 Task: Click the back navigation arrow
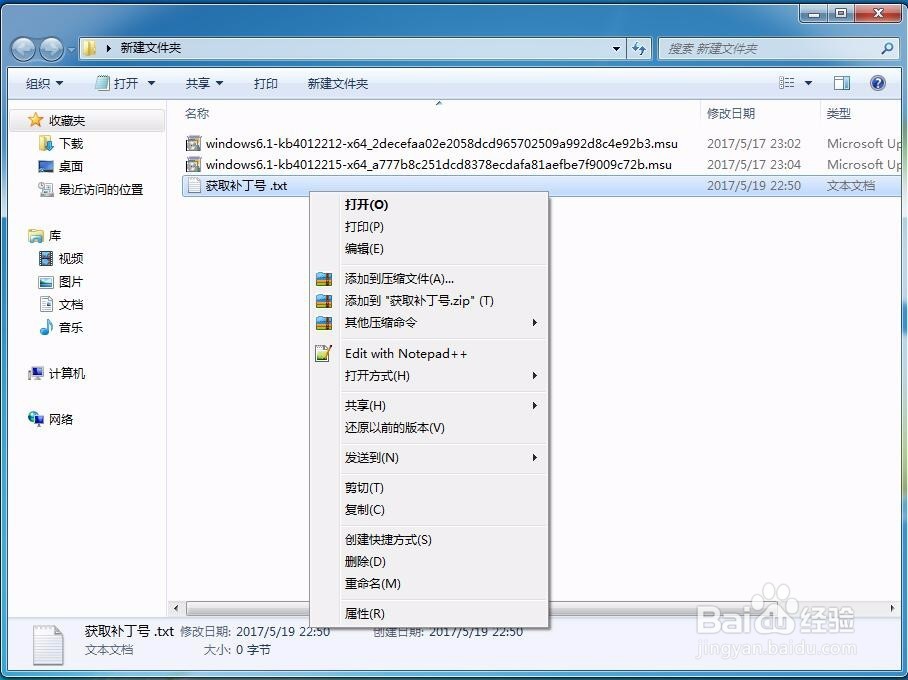tap(22, 47)
